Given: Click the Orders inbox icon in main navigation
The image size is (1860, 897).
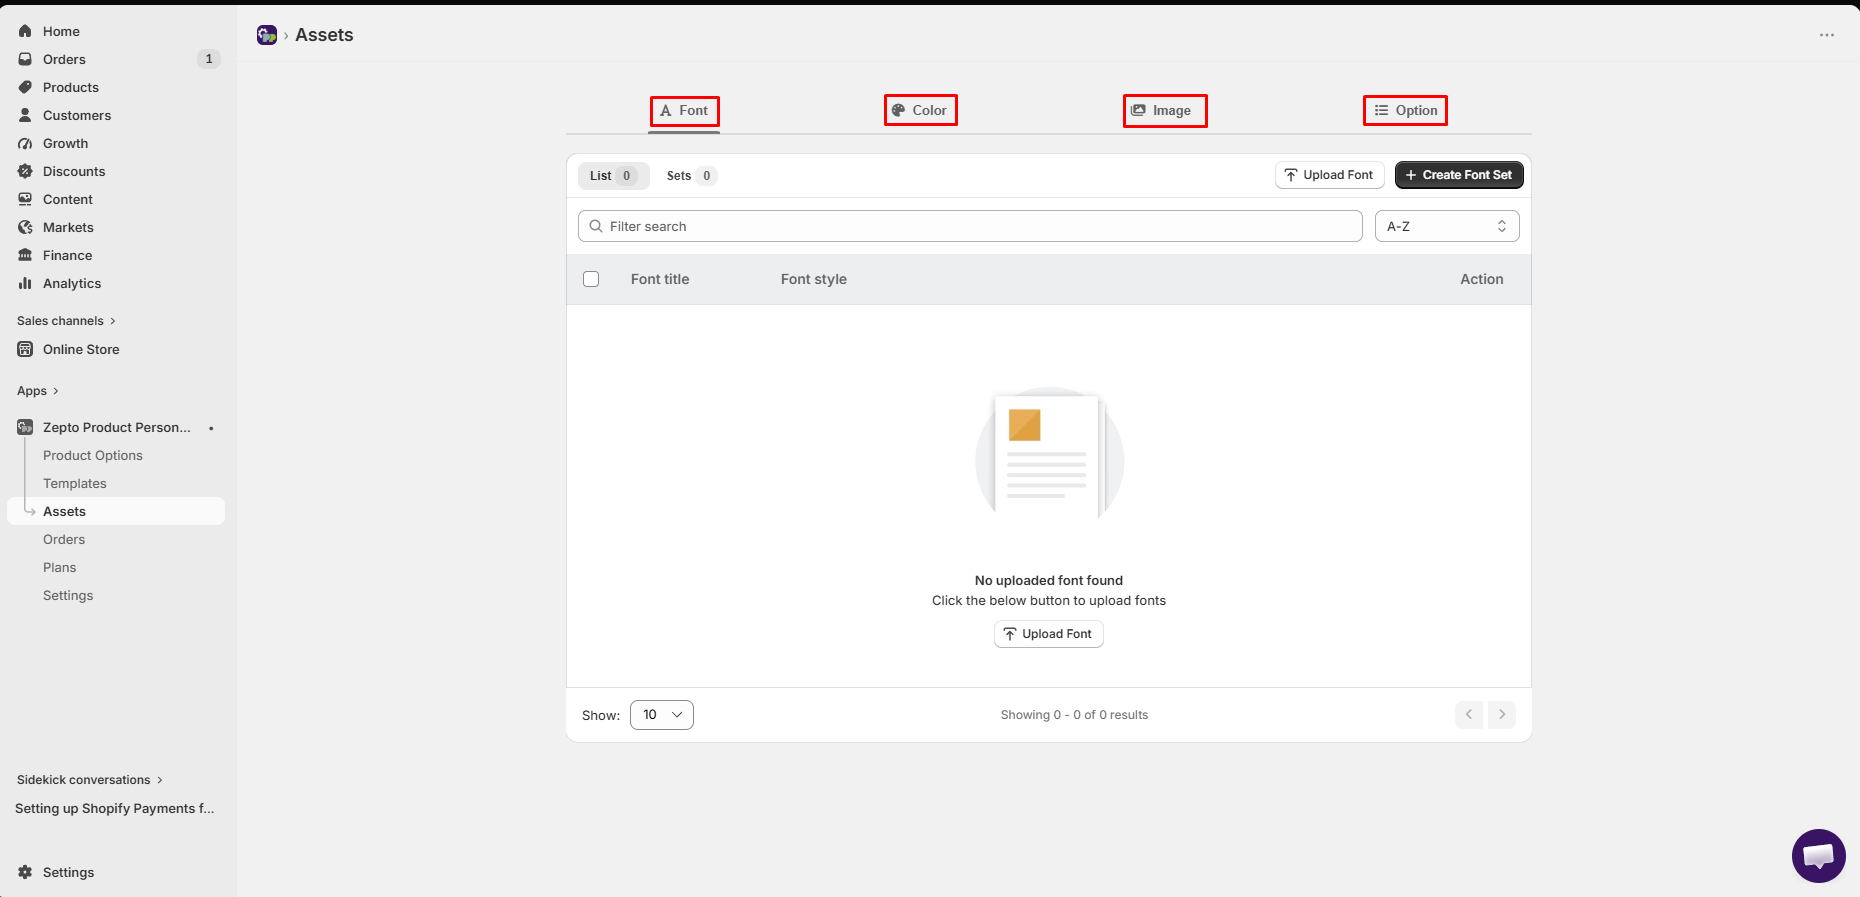Looking at the screenshot, I should pos(25,59).
